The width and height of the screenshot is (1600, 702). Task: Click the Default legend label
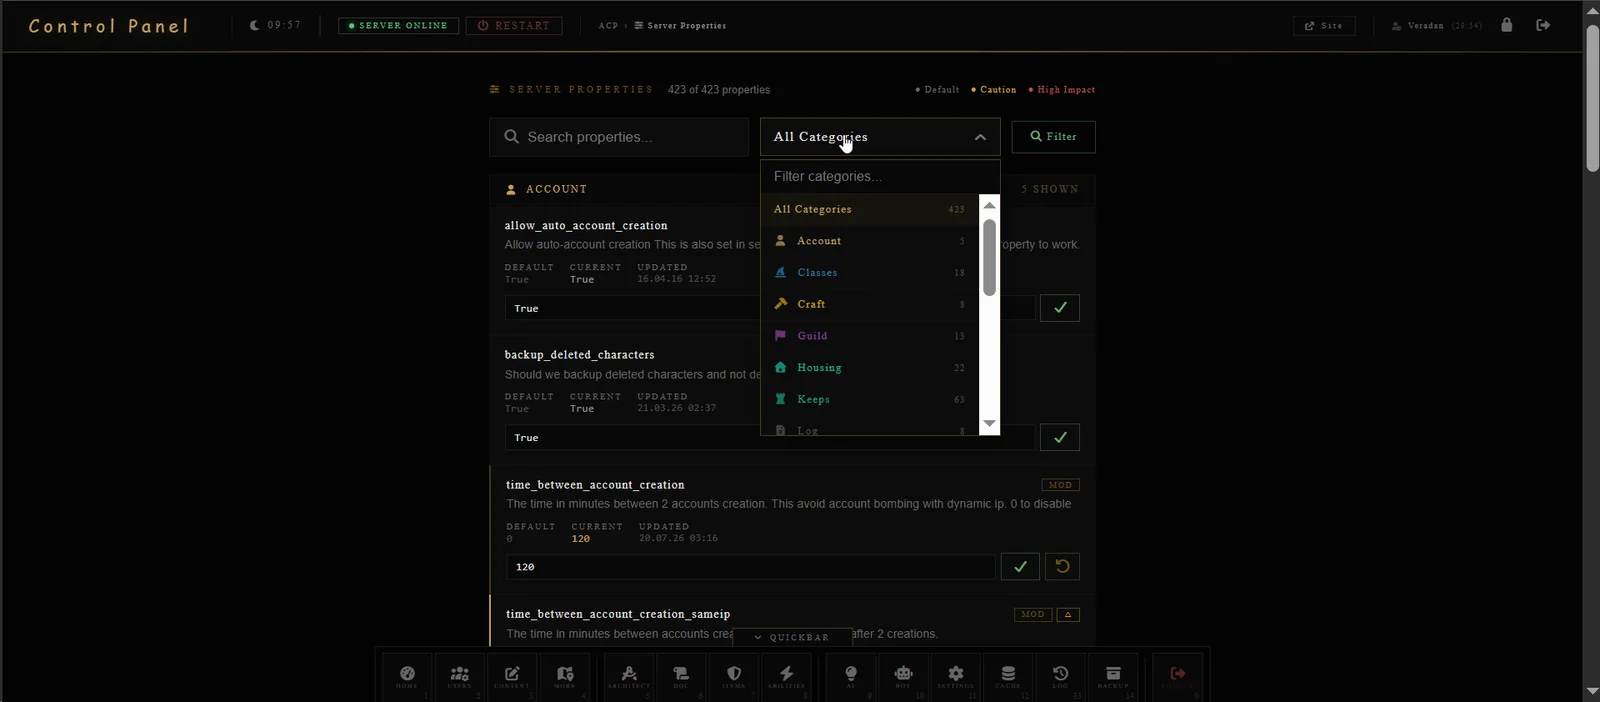937,90
